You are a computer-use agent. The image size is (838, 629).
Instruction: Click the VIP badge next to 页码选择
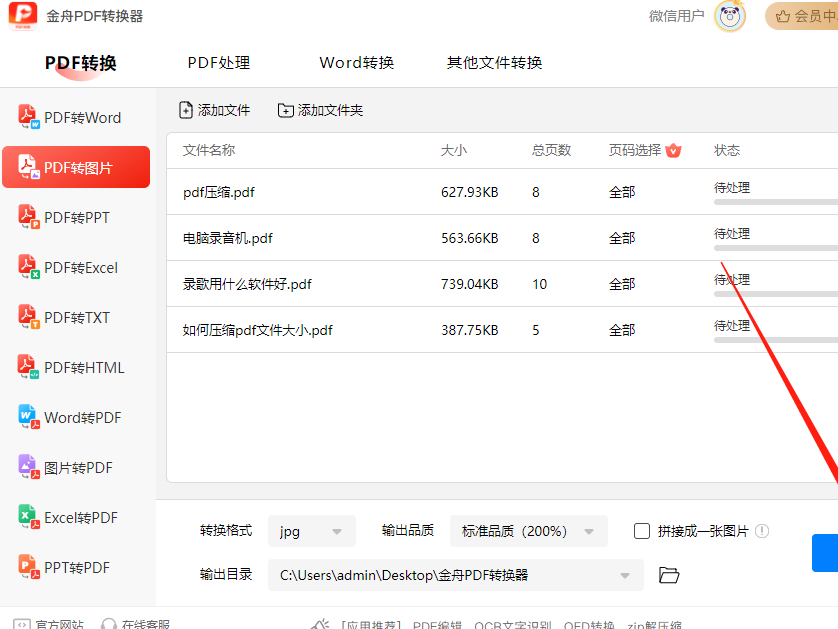[x=673, y=151]
